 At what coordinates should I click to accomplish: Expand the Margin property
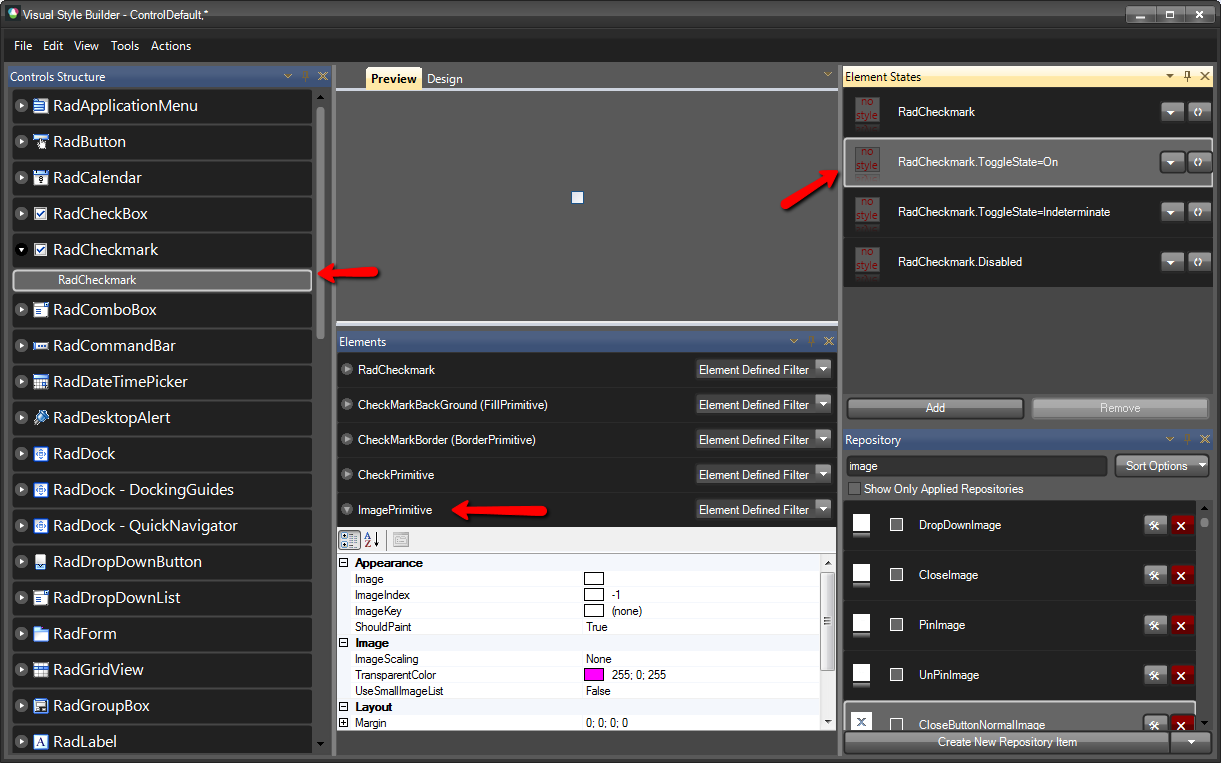pyautogui.click(x=344, y=723)
